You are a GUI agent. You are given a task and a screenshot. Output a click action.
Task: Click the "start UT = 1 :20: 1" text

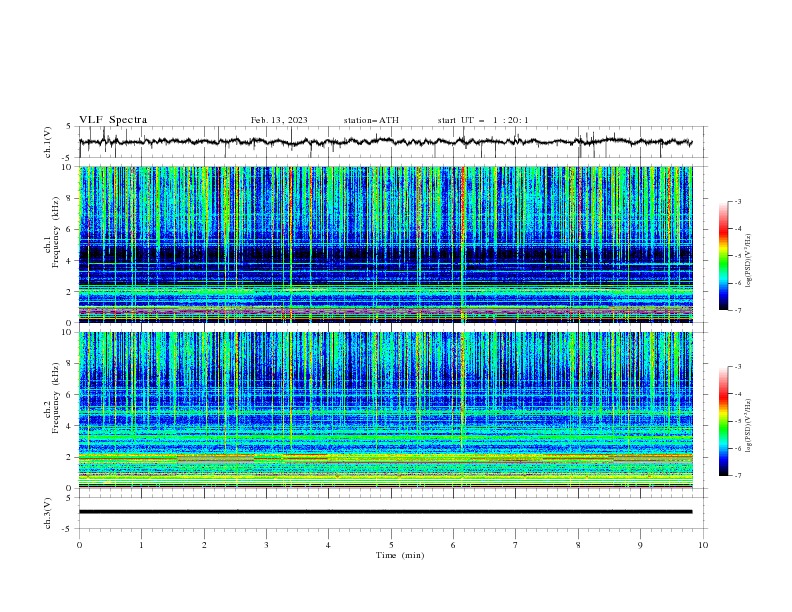[483, 120]
